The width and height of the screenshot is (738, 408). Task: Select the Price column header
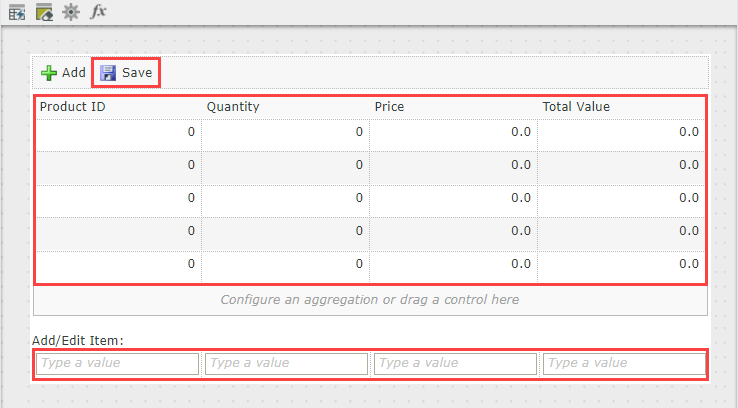pyautogui.click(x=389, y=106)
